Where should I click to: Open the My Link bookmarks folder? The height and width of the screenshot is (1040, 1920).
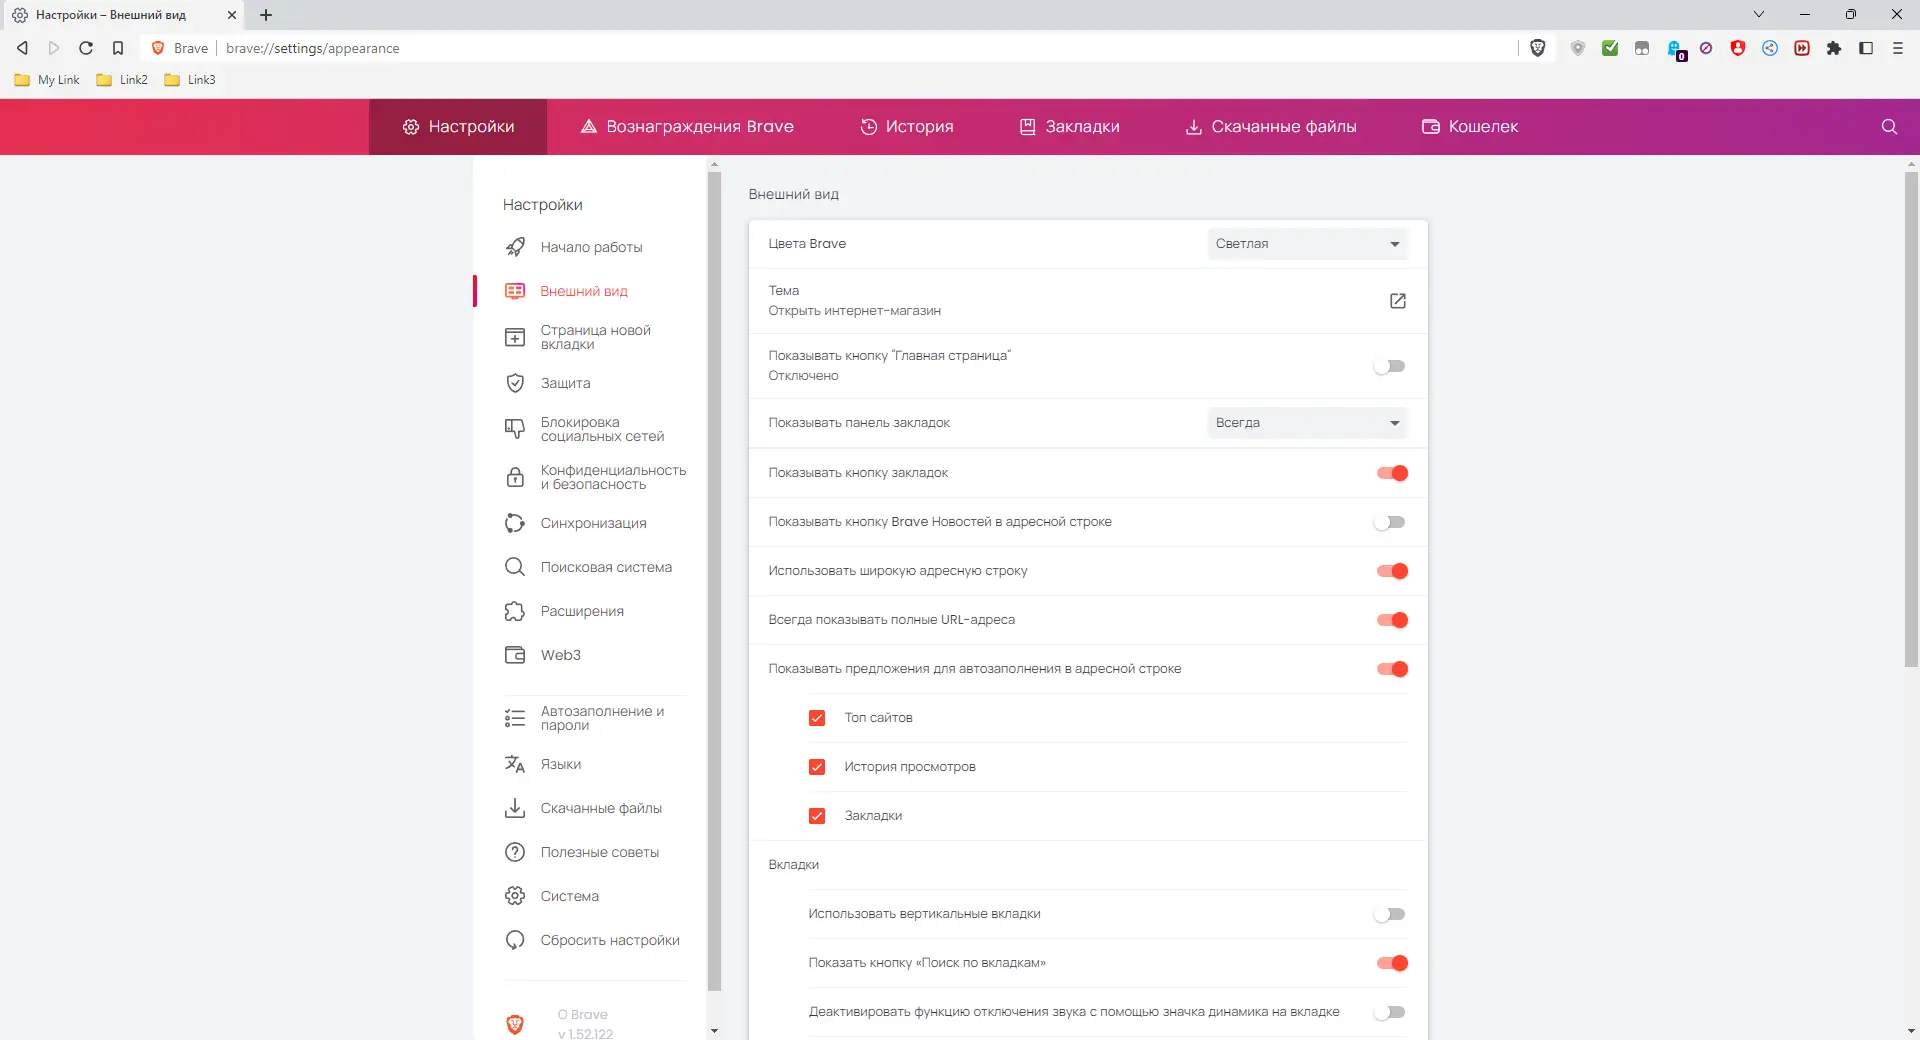point(47,80)
